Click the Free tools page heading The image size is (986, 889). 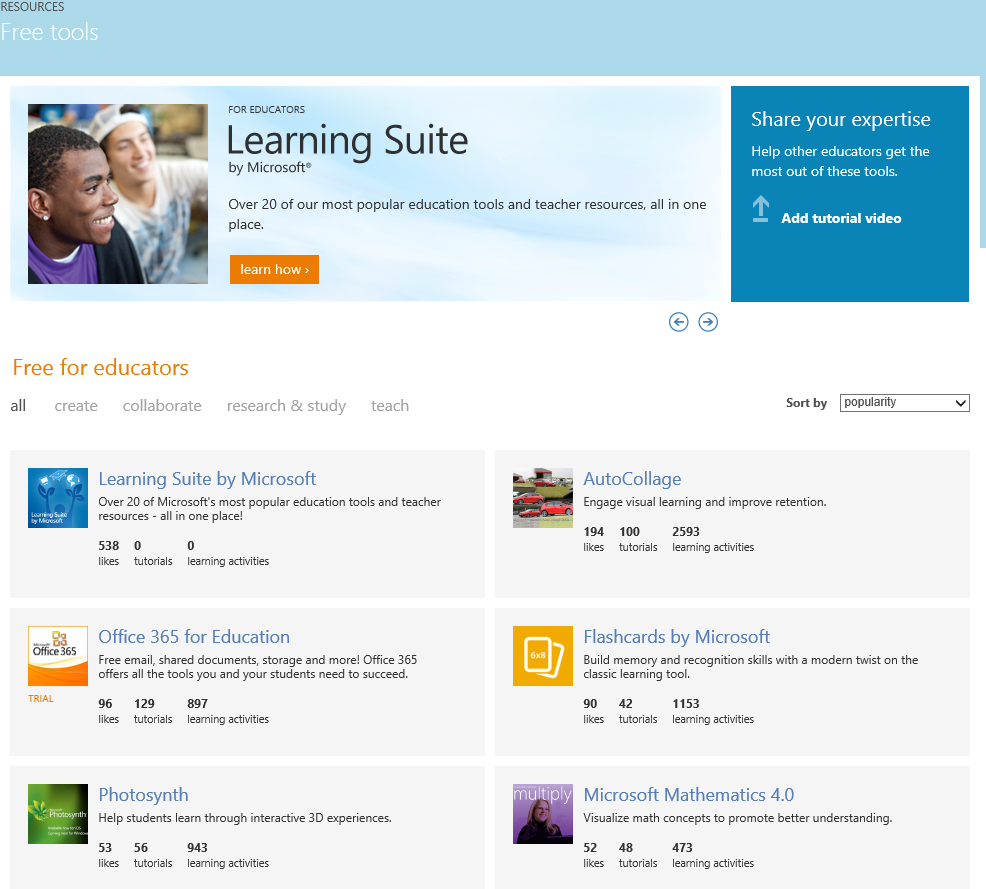[x=49, y=32]
